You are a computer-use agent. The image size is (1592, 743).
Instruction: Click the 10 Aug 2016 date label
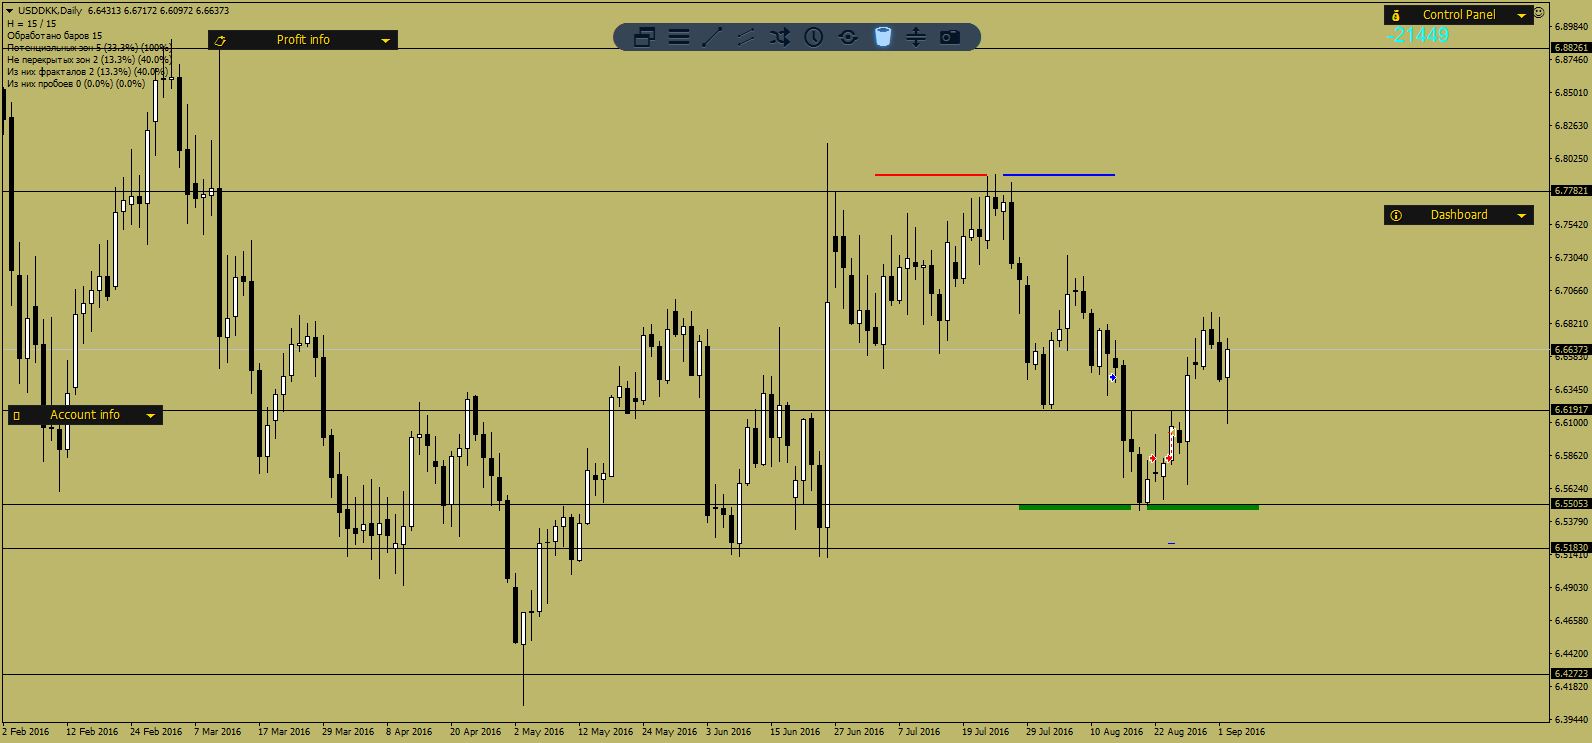click(1116, 732)
